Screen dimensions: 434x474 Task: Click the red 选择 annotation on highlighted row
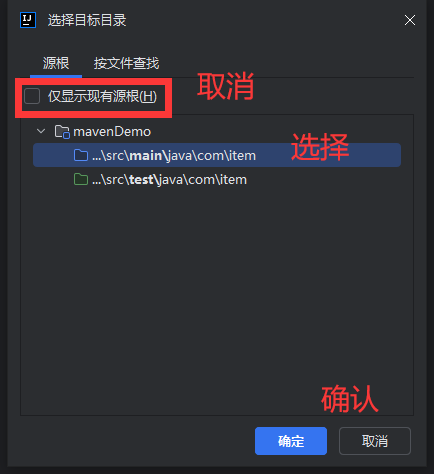[x=320, y=147]
